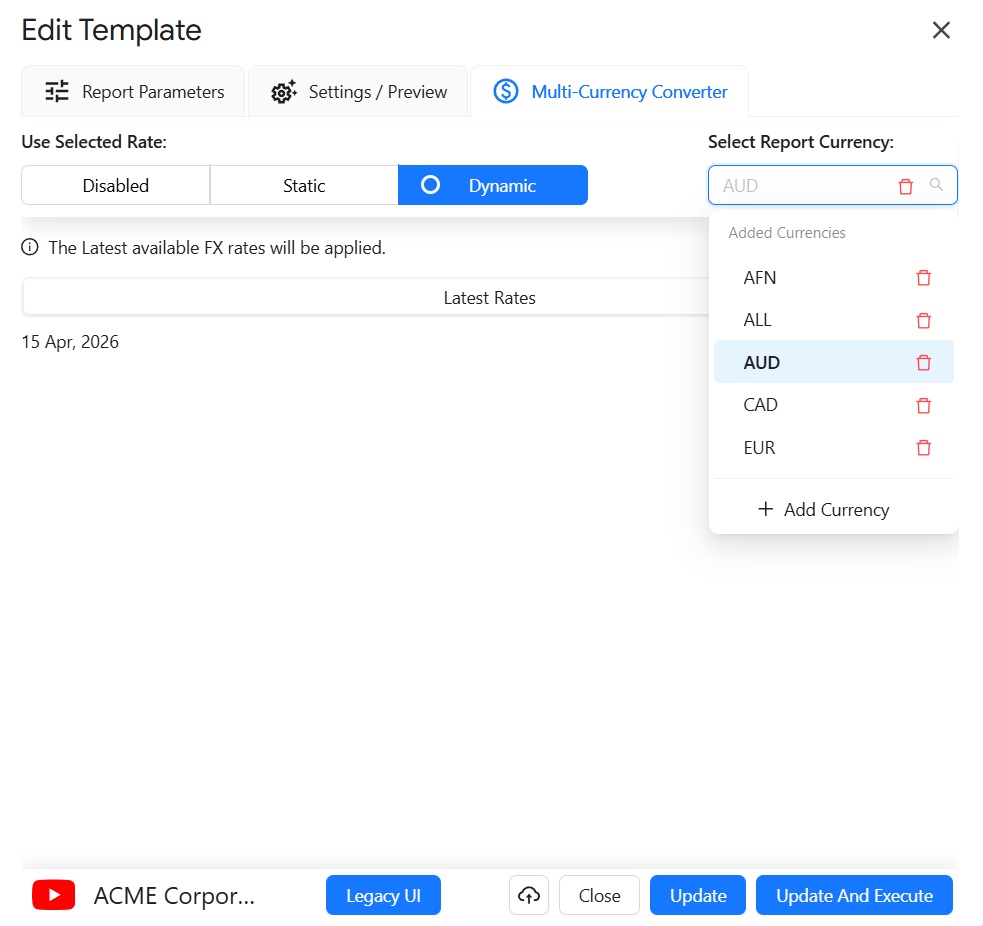Remove EUR using its trash icon
The height and width of the screenshot is (926, 983).
(923, 448)
